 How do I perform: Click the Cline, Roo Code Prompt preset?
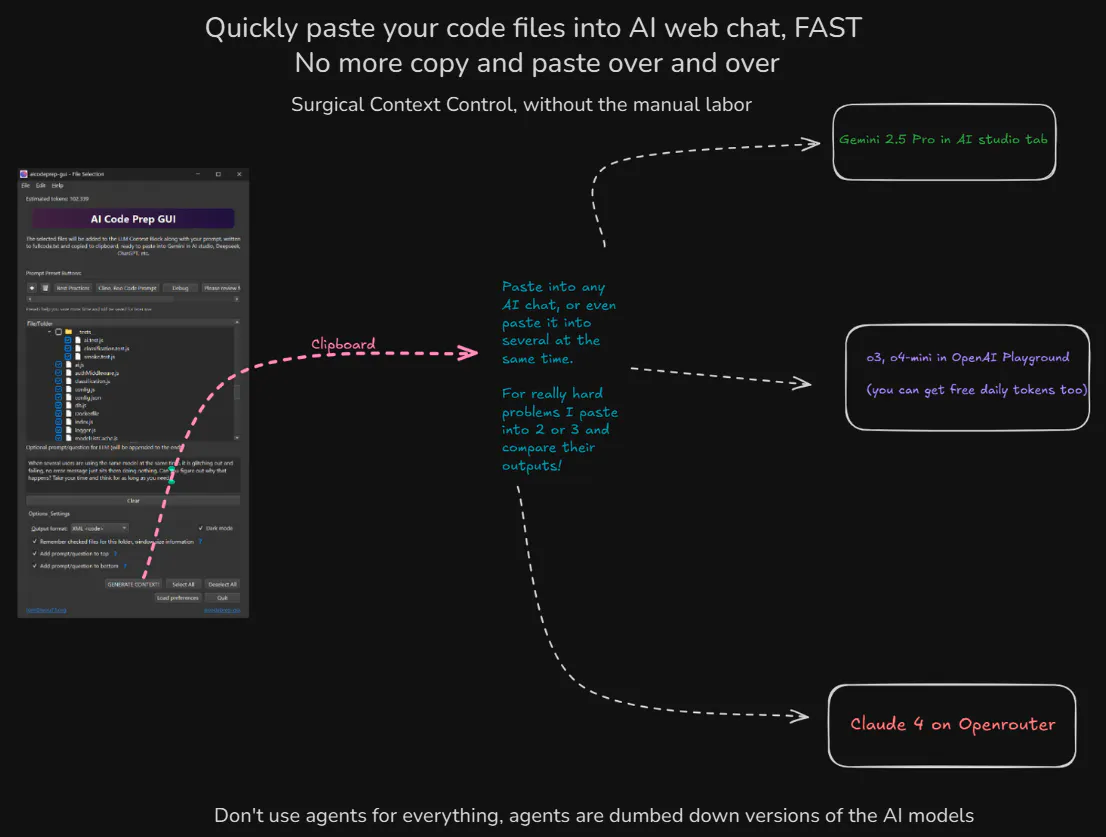[127, 288]
